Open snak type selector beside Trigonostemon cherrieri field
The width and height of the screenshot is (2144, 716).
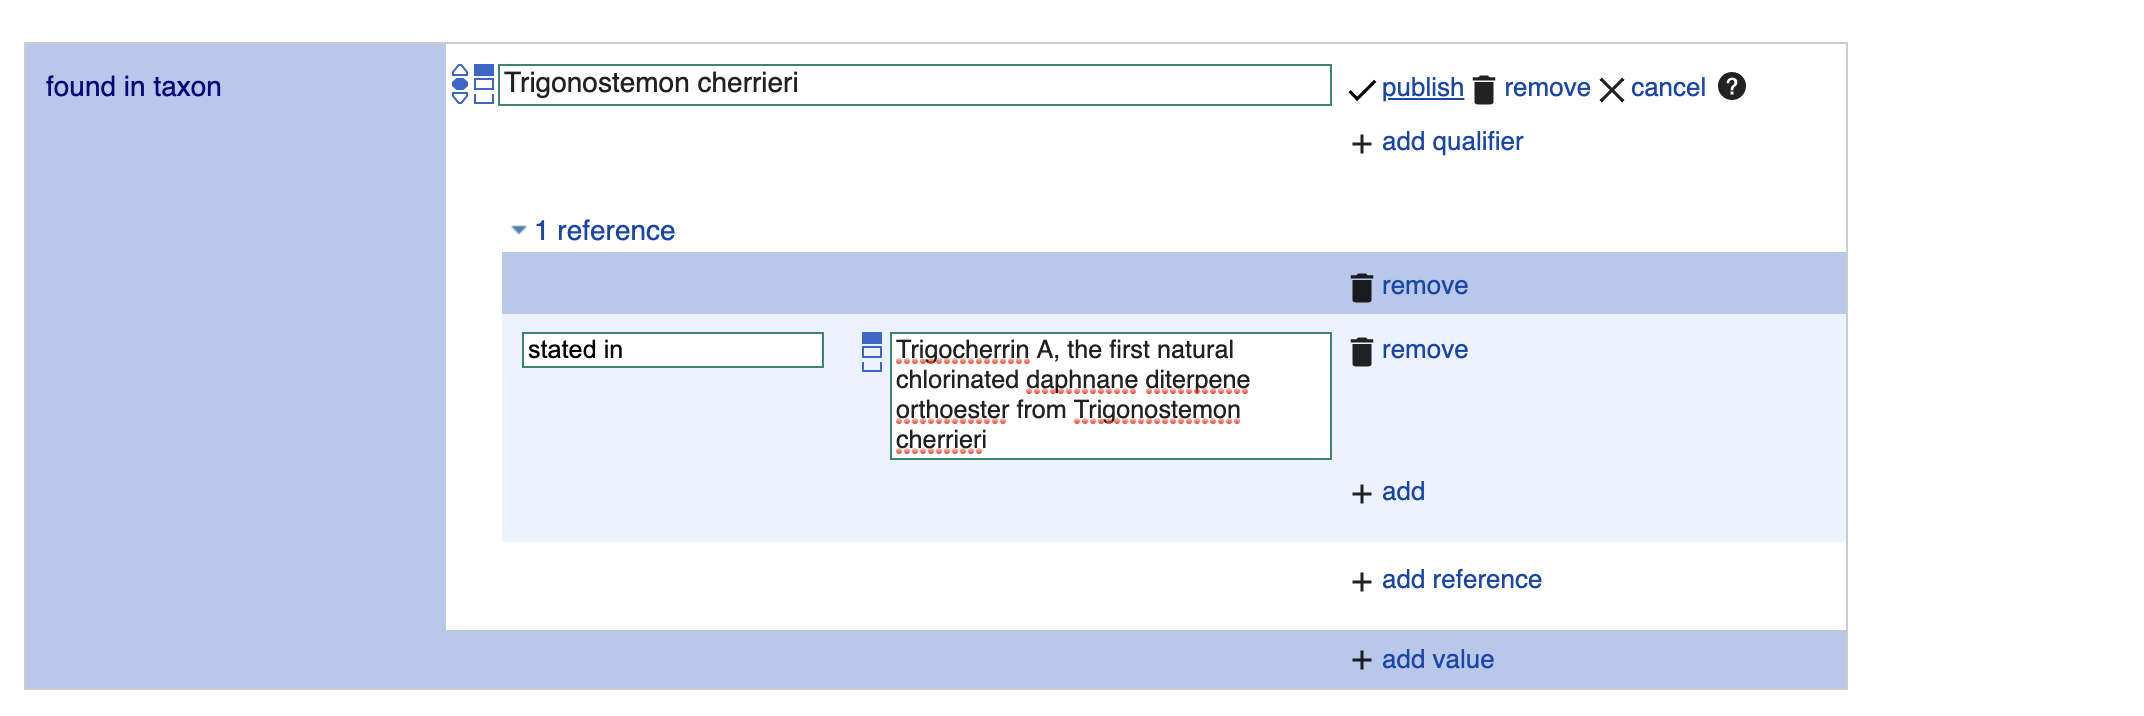(x=484, y=84)
